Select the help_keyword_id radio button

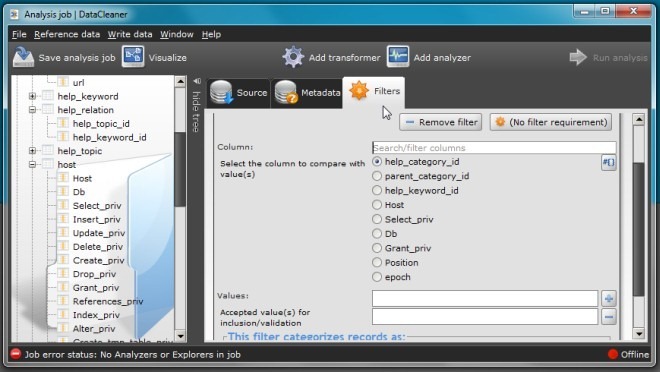pos(377,190)
